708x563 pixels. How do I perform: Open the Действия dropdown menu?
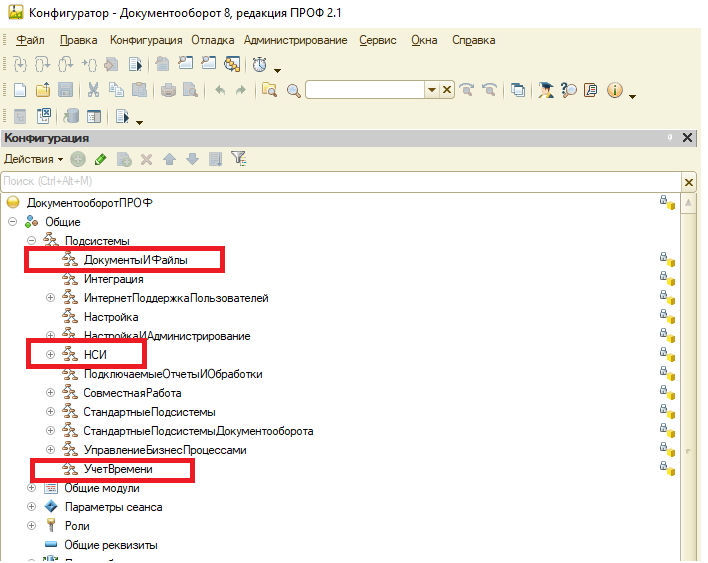point(33,159)
